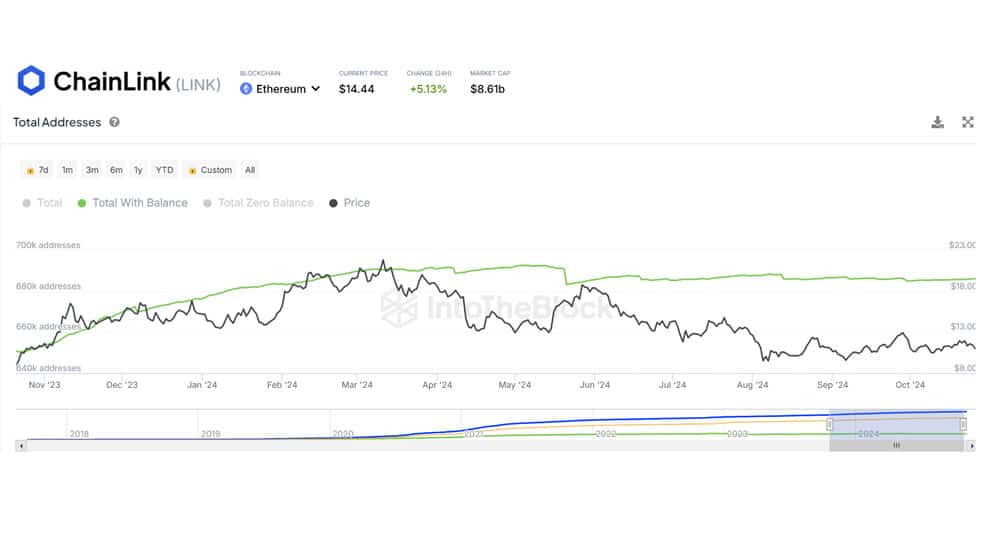Click the left range handle in navigator
The image size is (984, 554).
pos(830,425)
